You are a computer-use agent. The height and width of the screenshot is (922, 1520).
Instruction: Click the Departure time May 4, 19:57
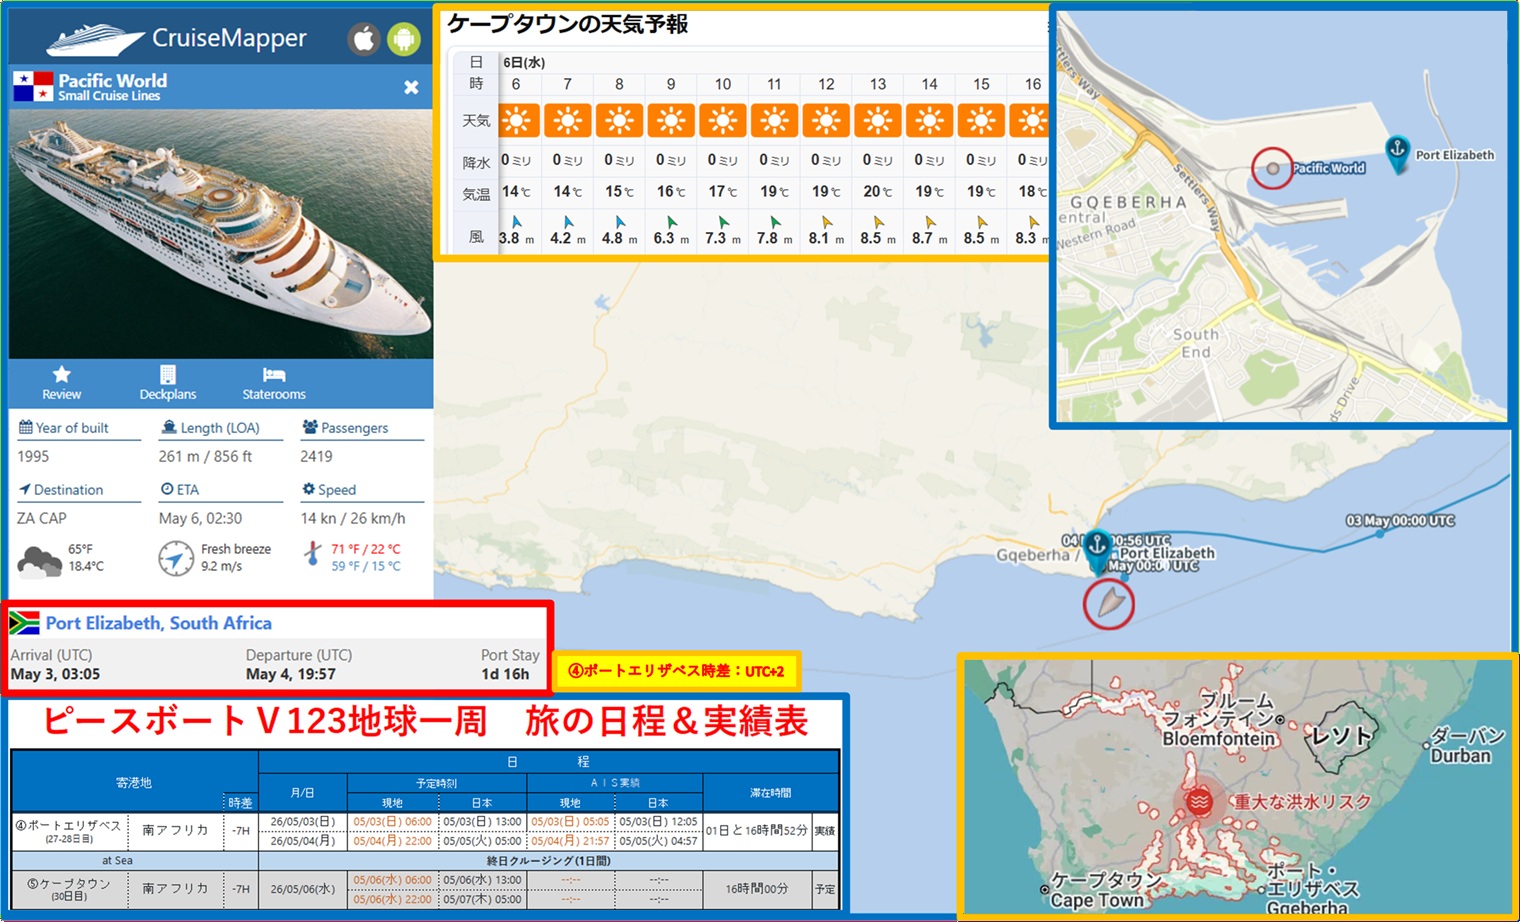click(291, 674)
